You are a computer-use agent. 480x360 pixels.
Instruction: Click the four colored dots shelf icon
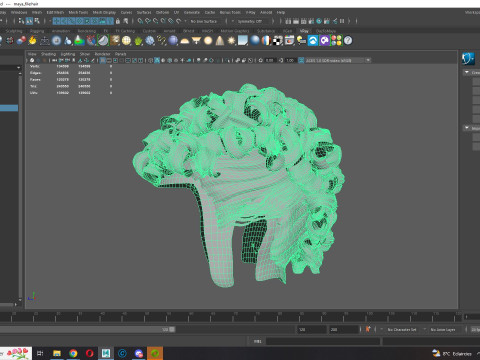tap(337, 41)
